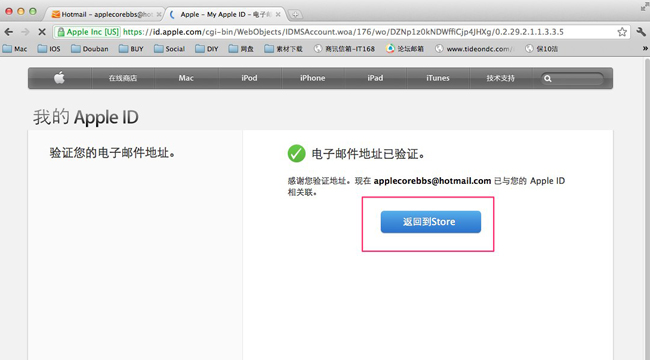Open the wrench settings menu
Image resolution: width=650 pixels, height=360 pixels.
click(641, 32)
